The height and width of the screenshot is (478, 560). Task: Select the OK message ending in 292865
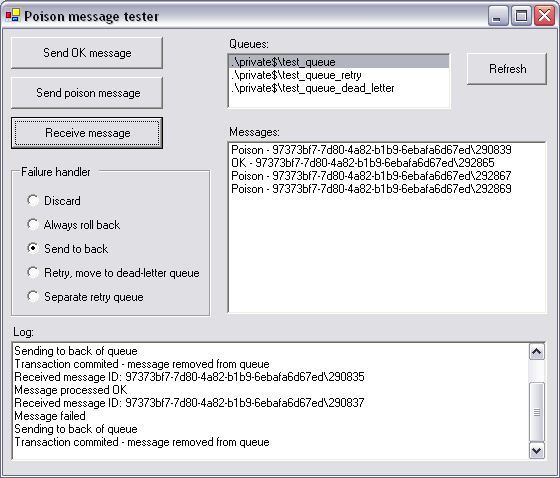coord(386,163)
